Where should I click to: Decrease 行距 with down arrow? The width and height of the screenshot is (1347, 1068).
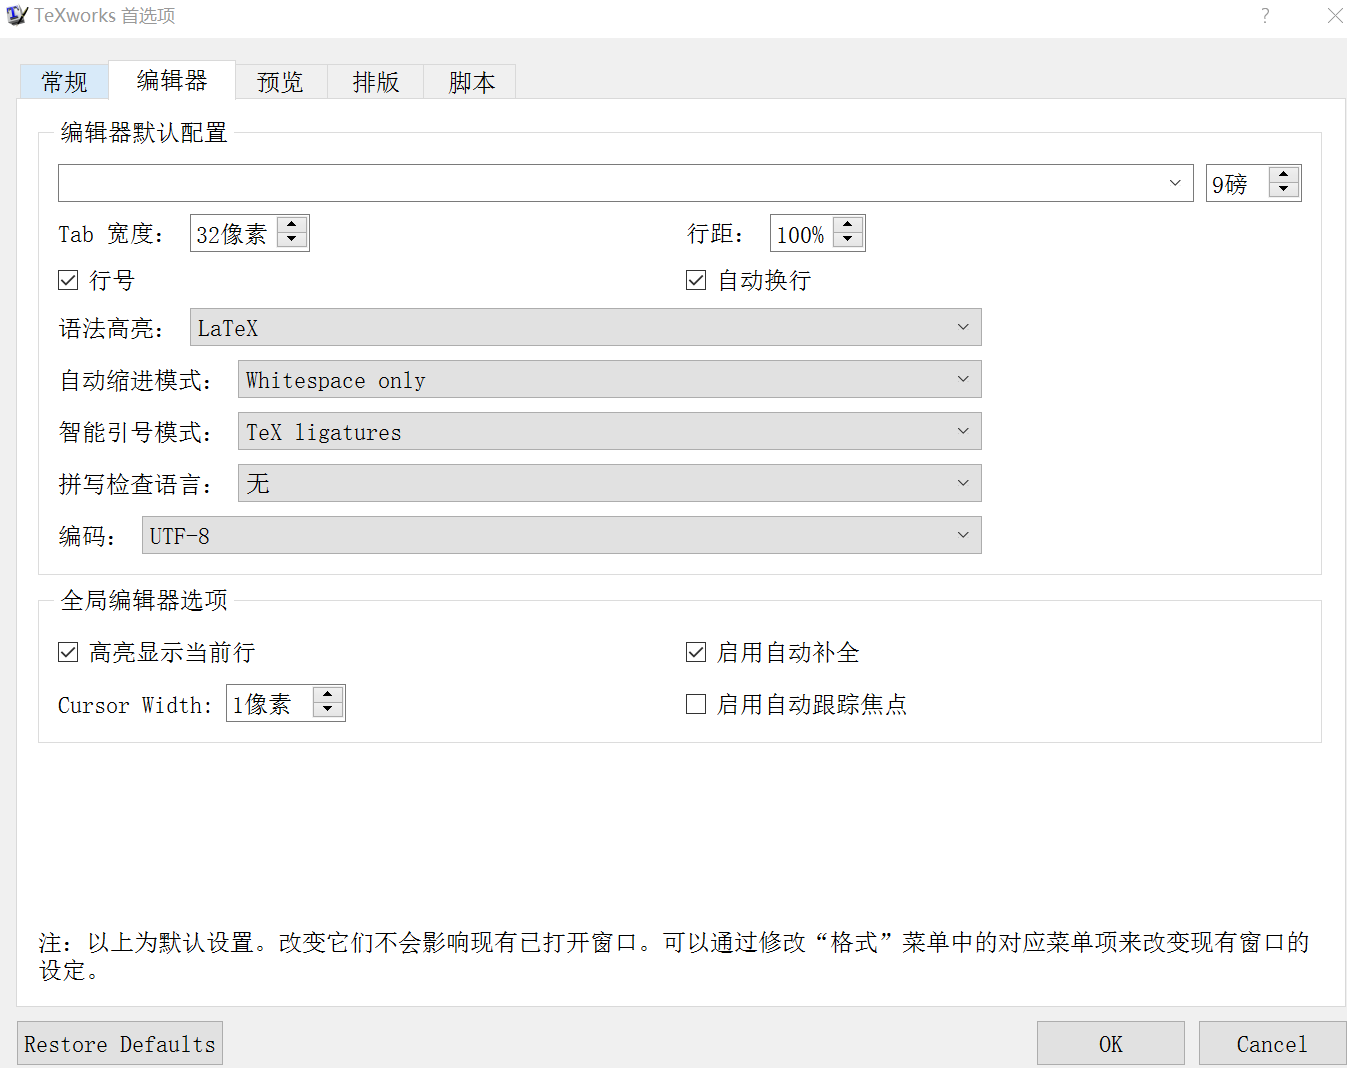pos(848,241)
